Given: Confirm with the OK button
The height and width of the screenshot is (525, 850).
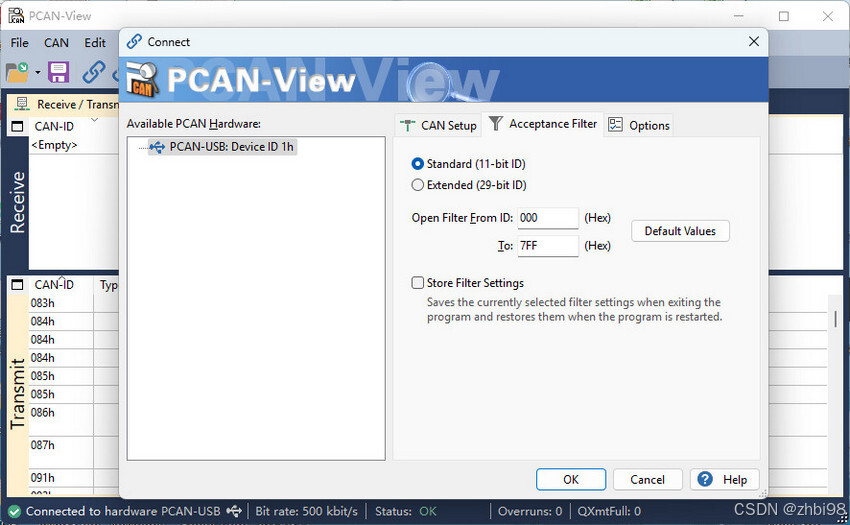Looking at the screenshot, I should pyautogui.click(x=571, y=479).
